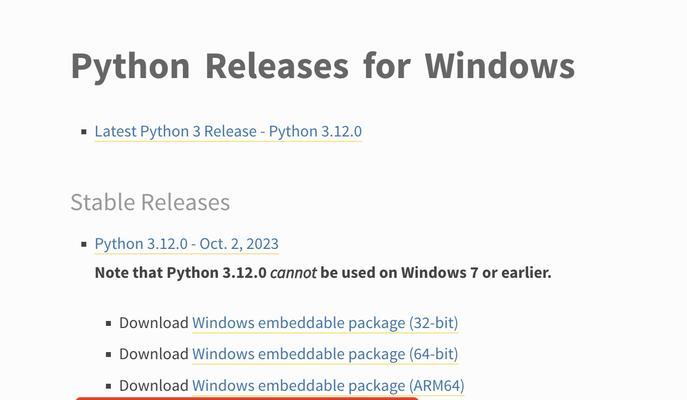Download Windows embeddable package (ARM64)

coord(328,386)
